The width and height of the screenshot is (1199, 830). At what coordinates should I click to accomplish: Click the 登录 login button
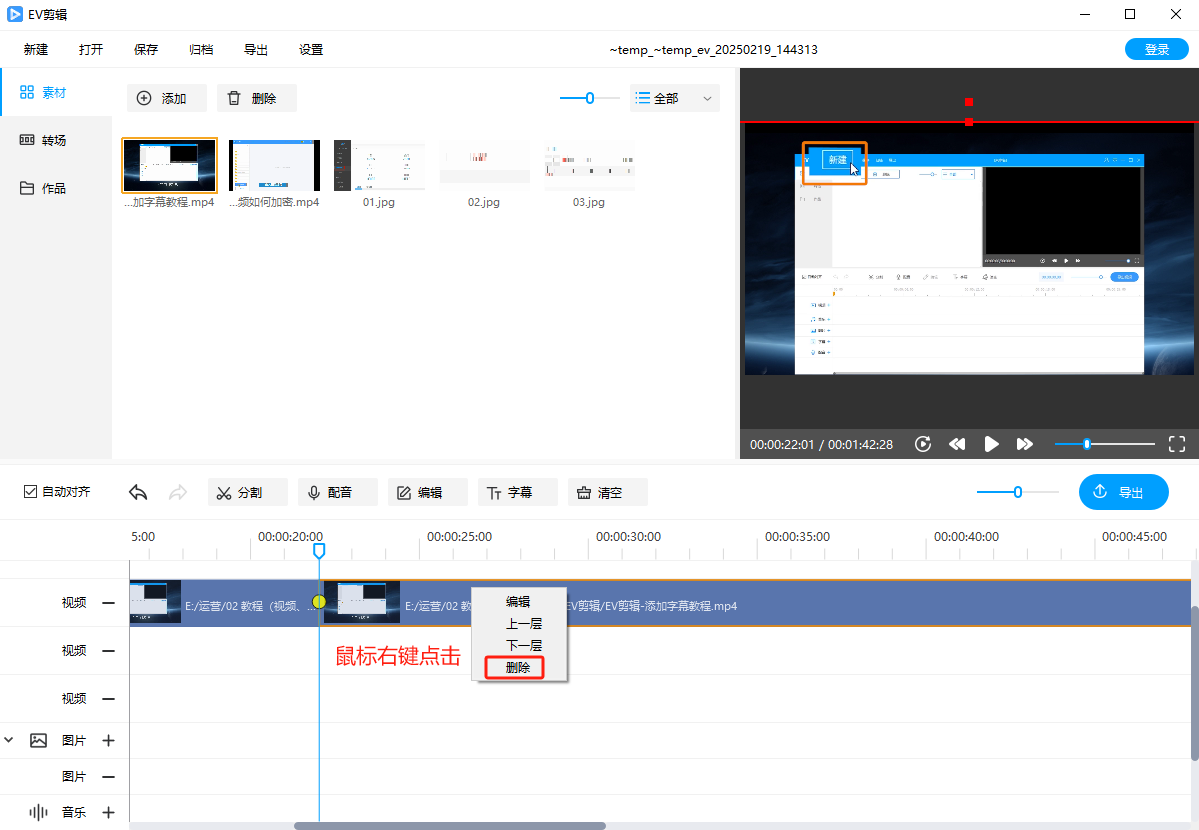pyautogui.click(x=1156, y=49)
